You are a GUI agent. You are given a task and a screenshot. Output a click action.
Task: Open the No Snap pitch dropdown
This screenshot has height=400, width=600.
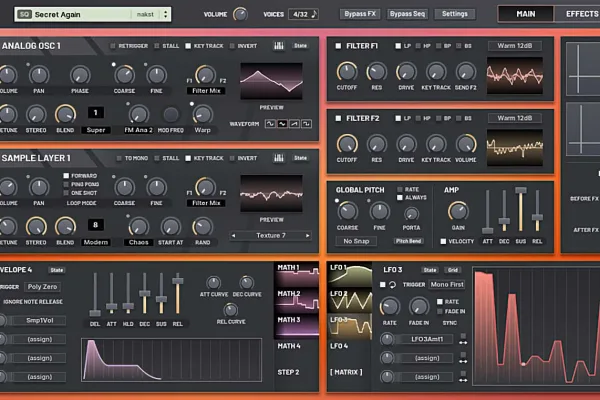pyautogui.click(x=356, y=241)
